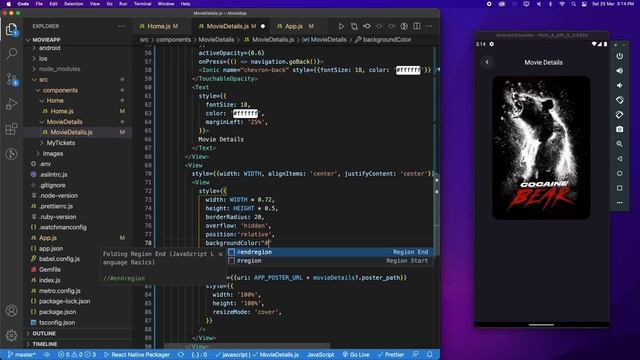Collapse the components folder
Image resolution: width=640 pixels, height=360 pixels.
[x=60, y=90]
